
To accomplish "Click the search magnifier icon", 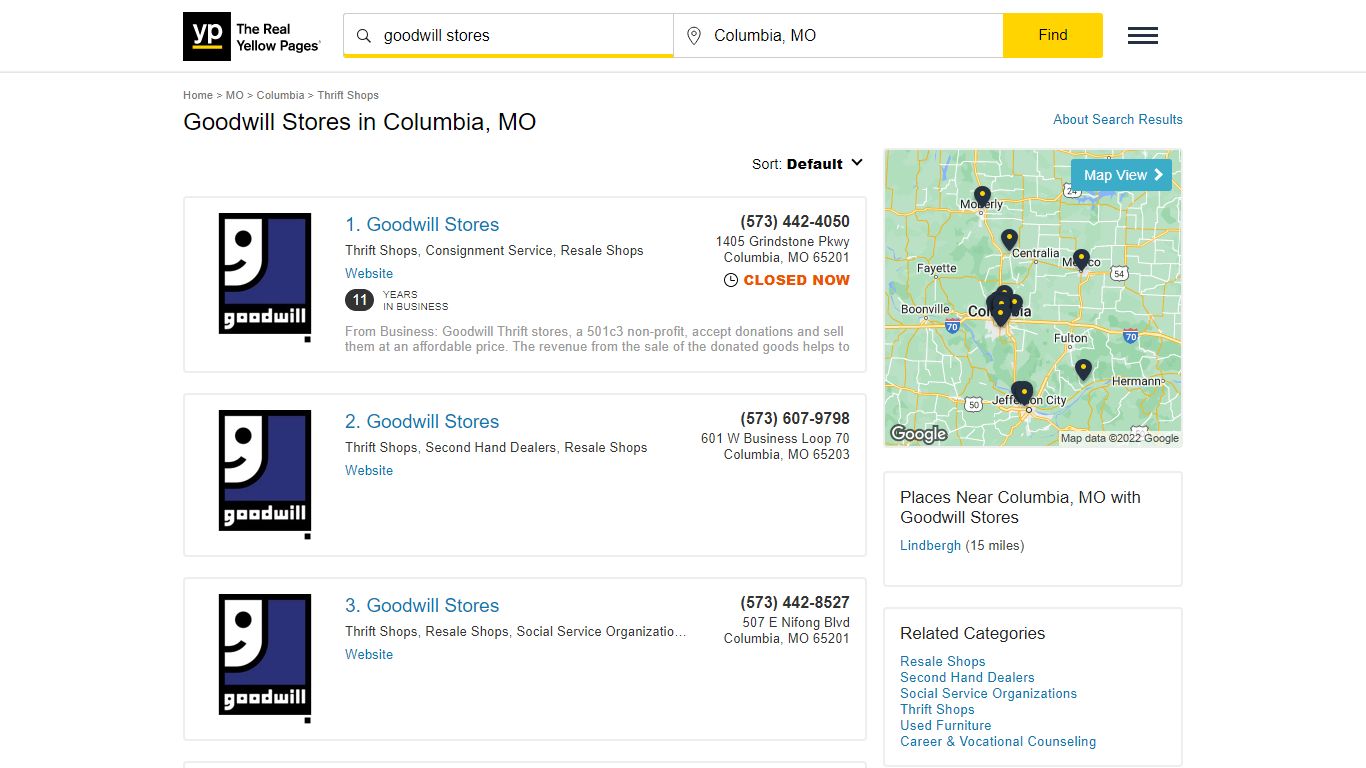I will click(364, 36).
